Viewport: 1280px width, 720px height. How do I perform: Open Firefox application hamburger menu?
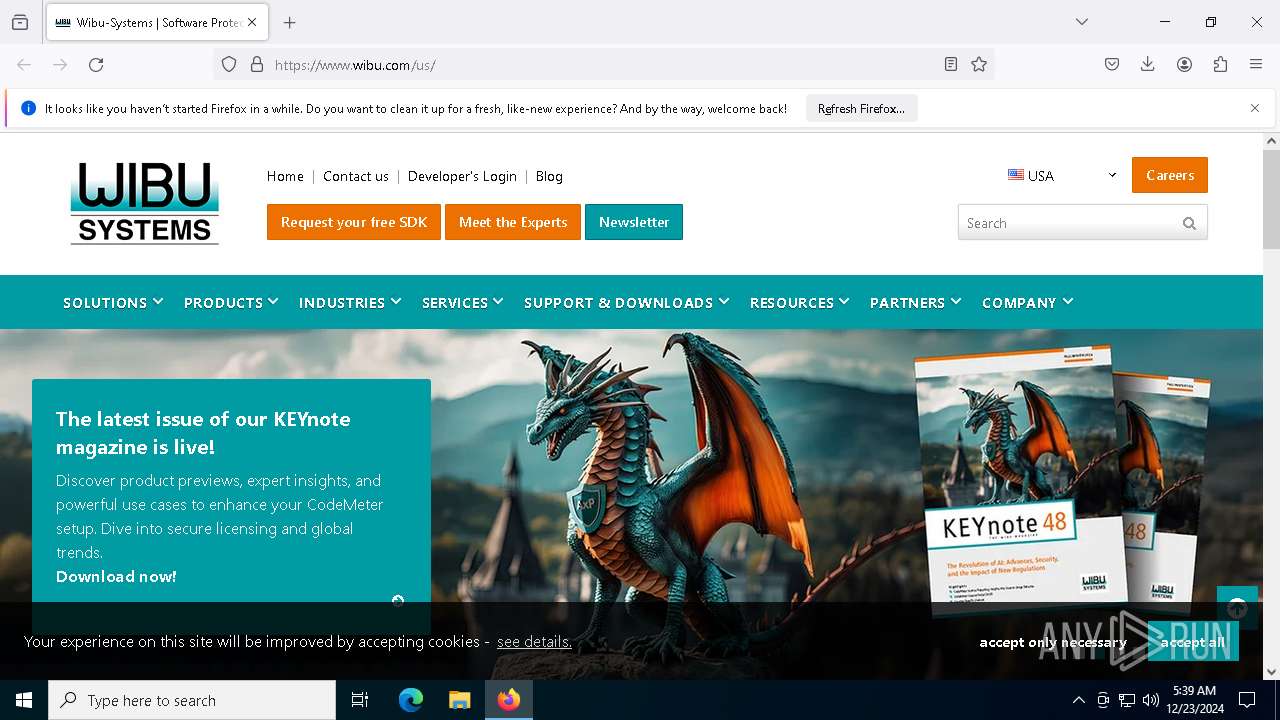(1256, 64)
